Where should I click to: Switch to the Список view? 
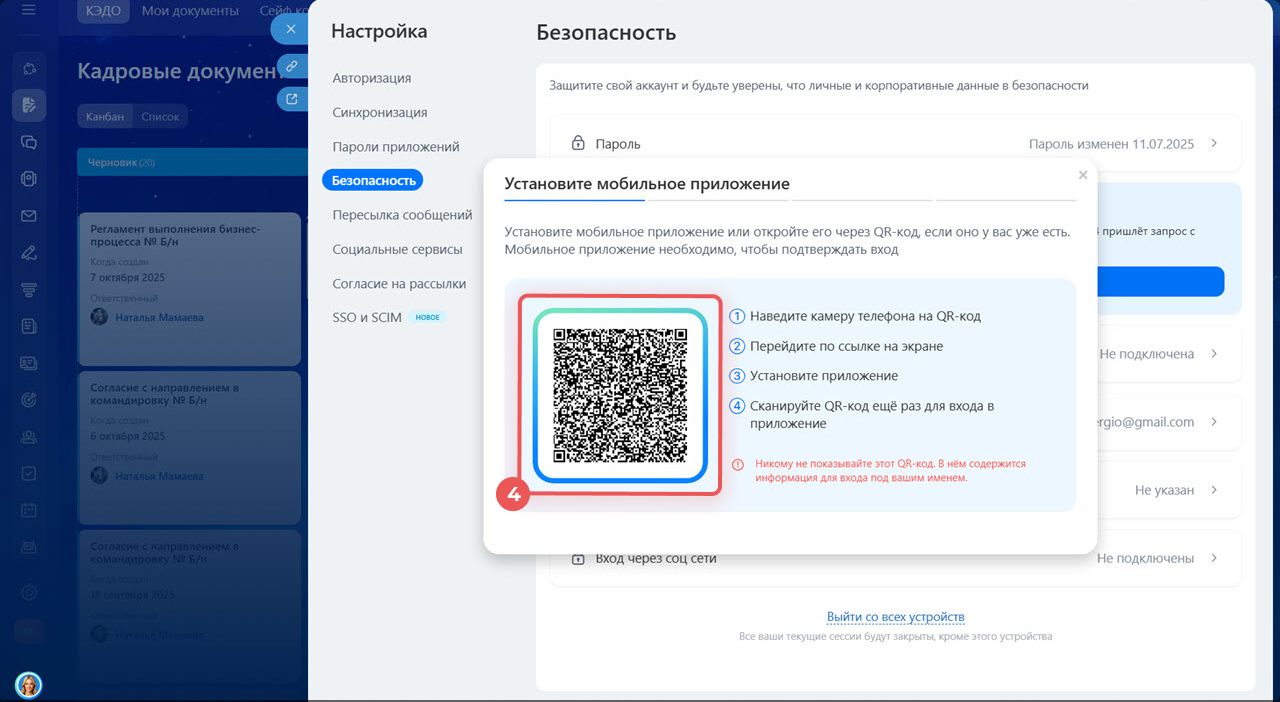click(160, 117)
